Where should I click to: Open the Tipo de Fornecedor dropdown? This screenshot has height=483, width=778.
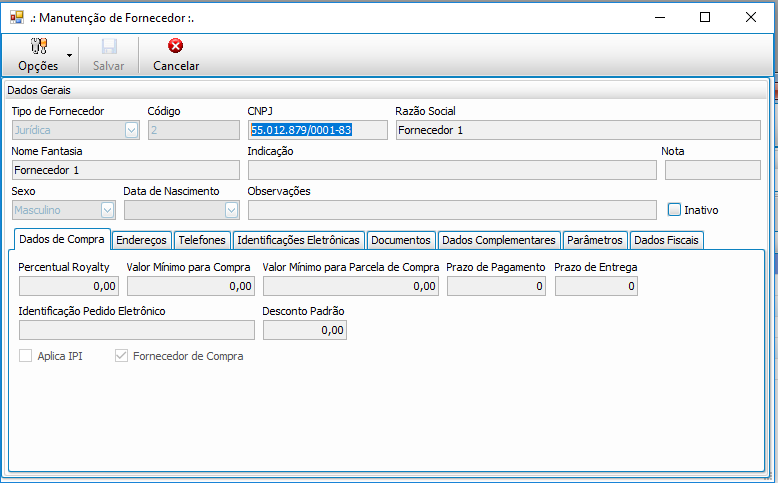pos(131,130)
